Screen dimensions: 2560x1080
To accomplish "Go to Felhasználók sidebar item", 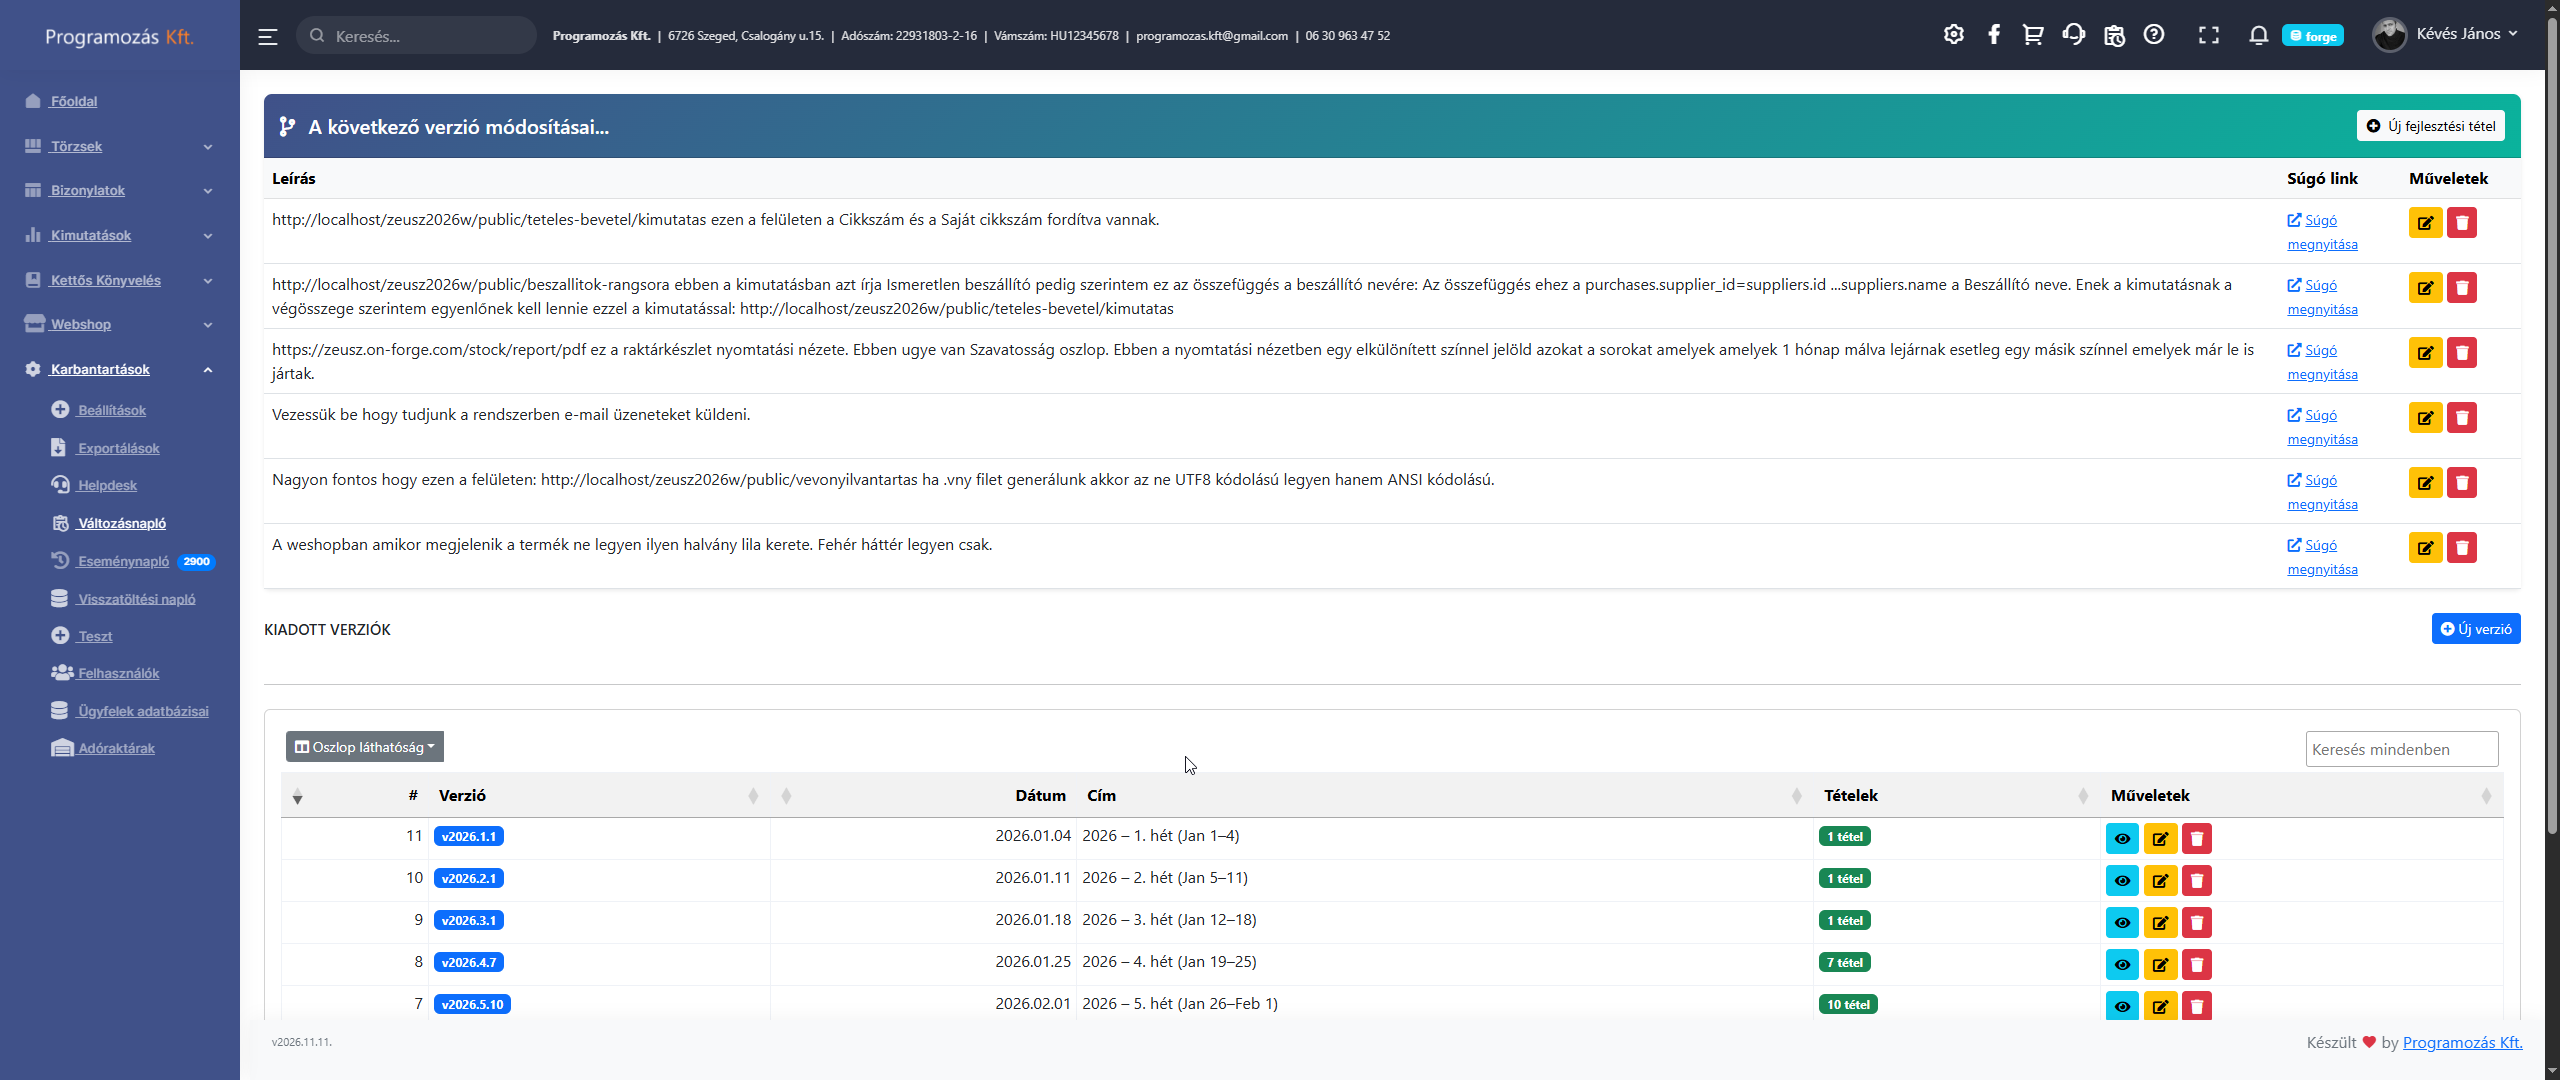I will tap(118, 673).
